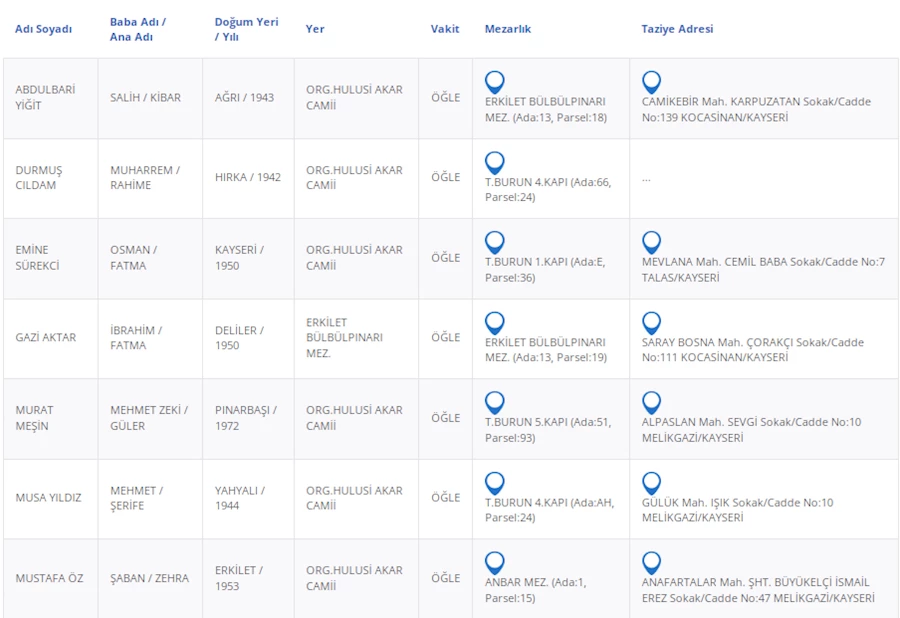This screenshot has width=900, height=618.
Task: Show Mevlana Mah. condolence address location pin
Action: (651, 242)
